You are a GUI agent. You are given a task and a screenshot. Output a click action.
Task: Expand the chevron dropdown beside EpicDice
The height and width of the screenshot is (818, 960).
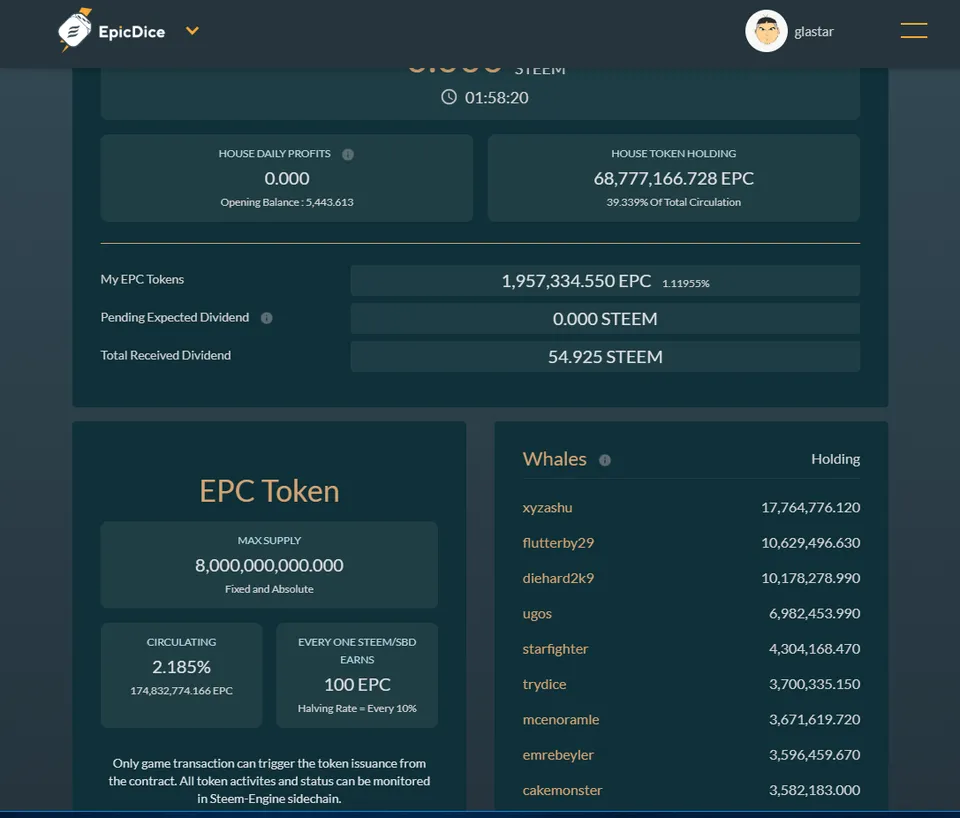point(192,31)
